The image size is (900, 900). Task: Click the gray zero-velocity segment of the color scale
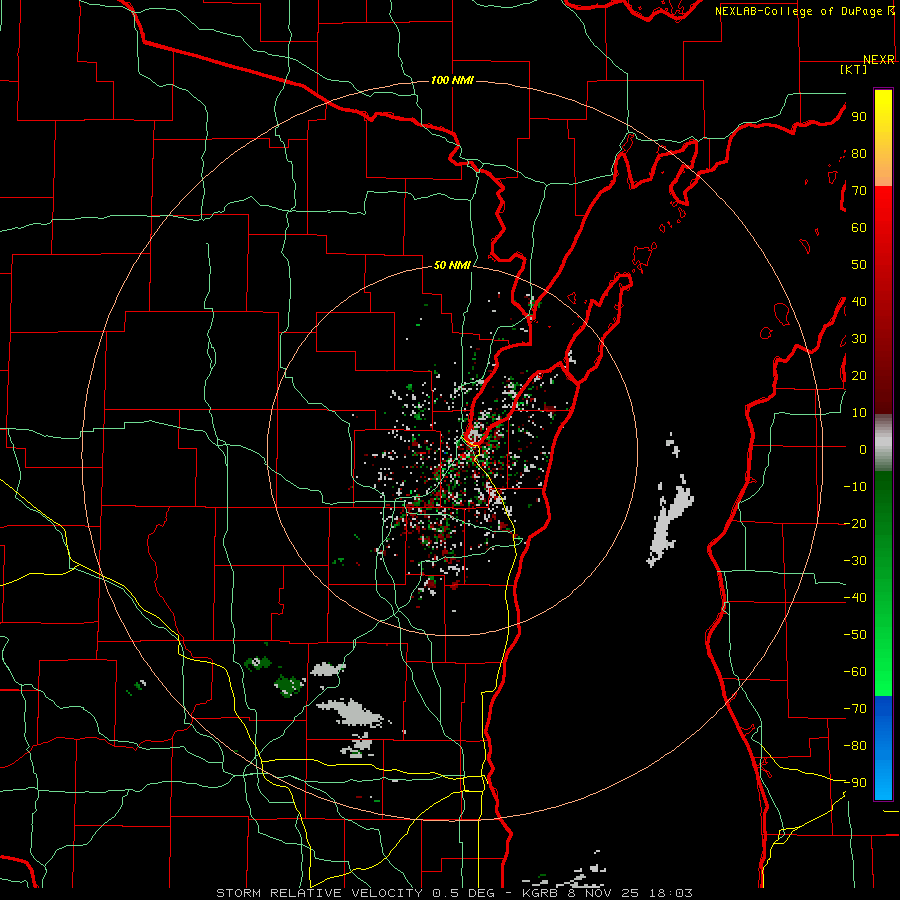point(883,443)
